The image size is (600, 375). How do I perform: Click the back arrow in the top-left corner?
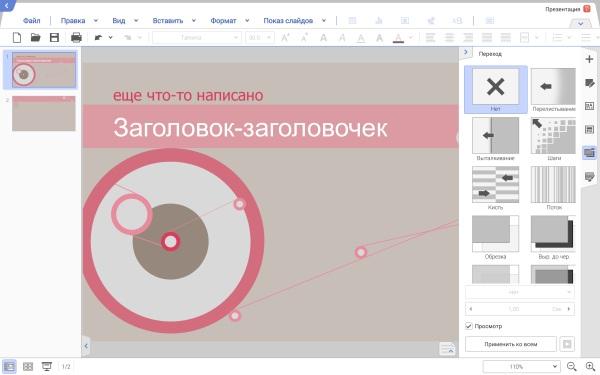6,5
